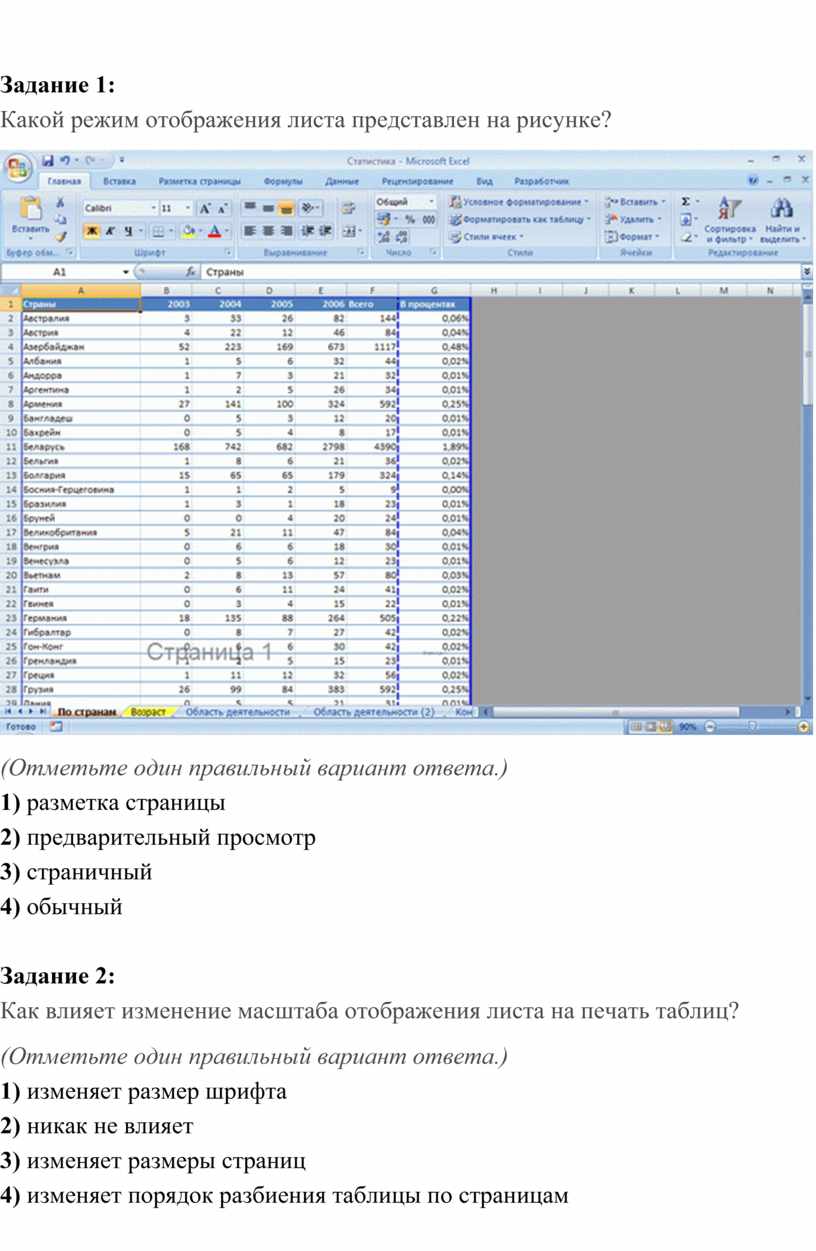Click the Undo arrow icon

click(x=65, y=160)
